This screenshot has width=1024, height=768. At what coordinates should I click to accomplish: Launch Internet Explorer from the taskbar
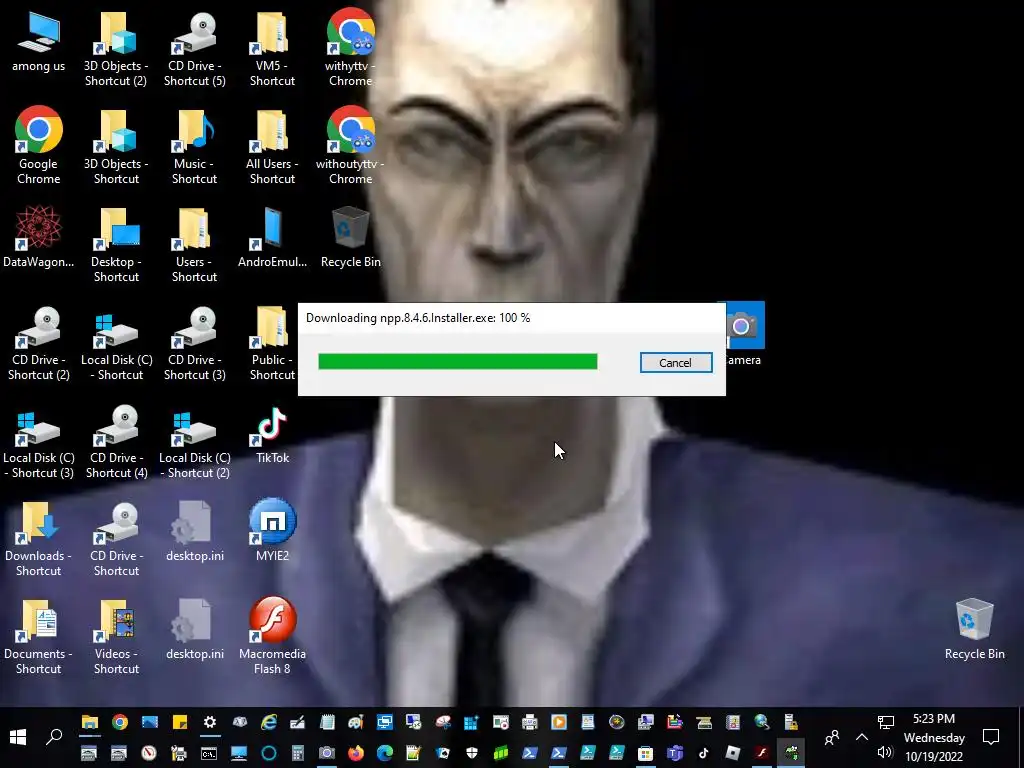269,722
